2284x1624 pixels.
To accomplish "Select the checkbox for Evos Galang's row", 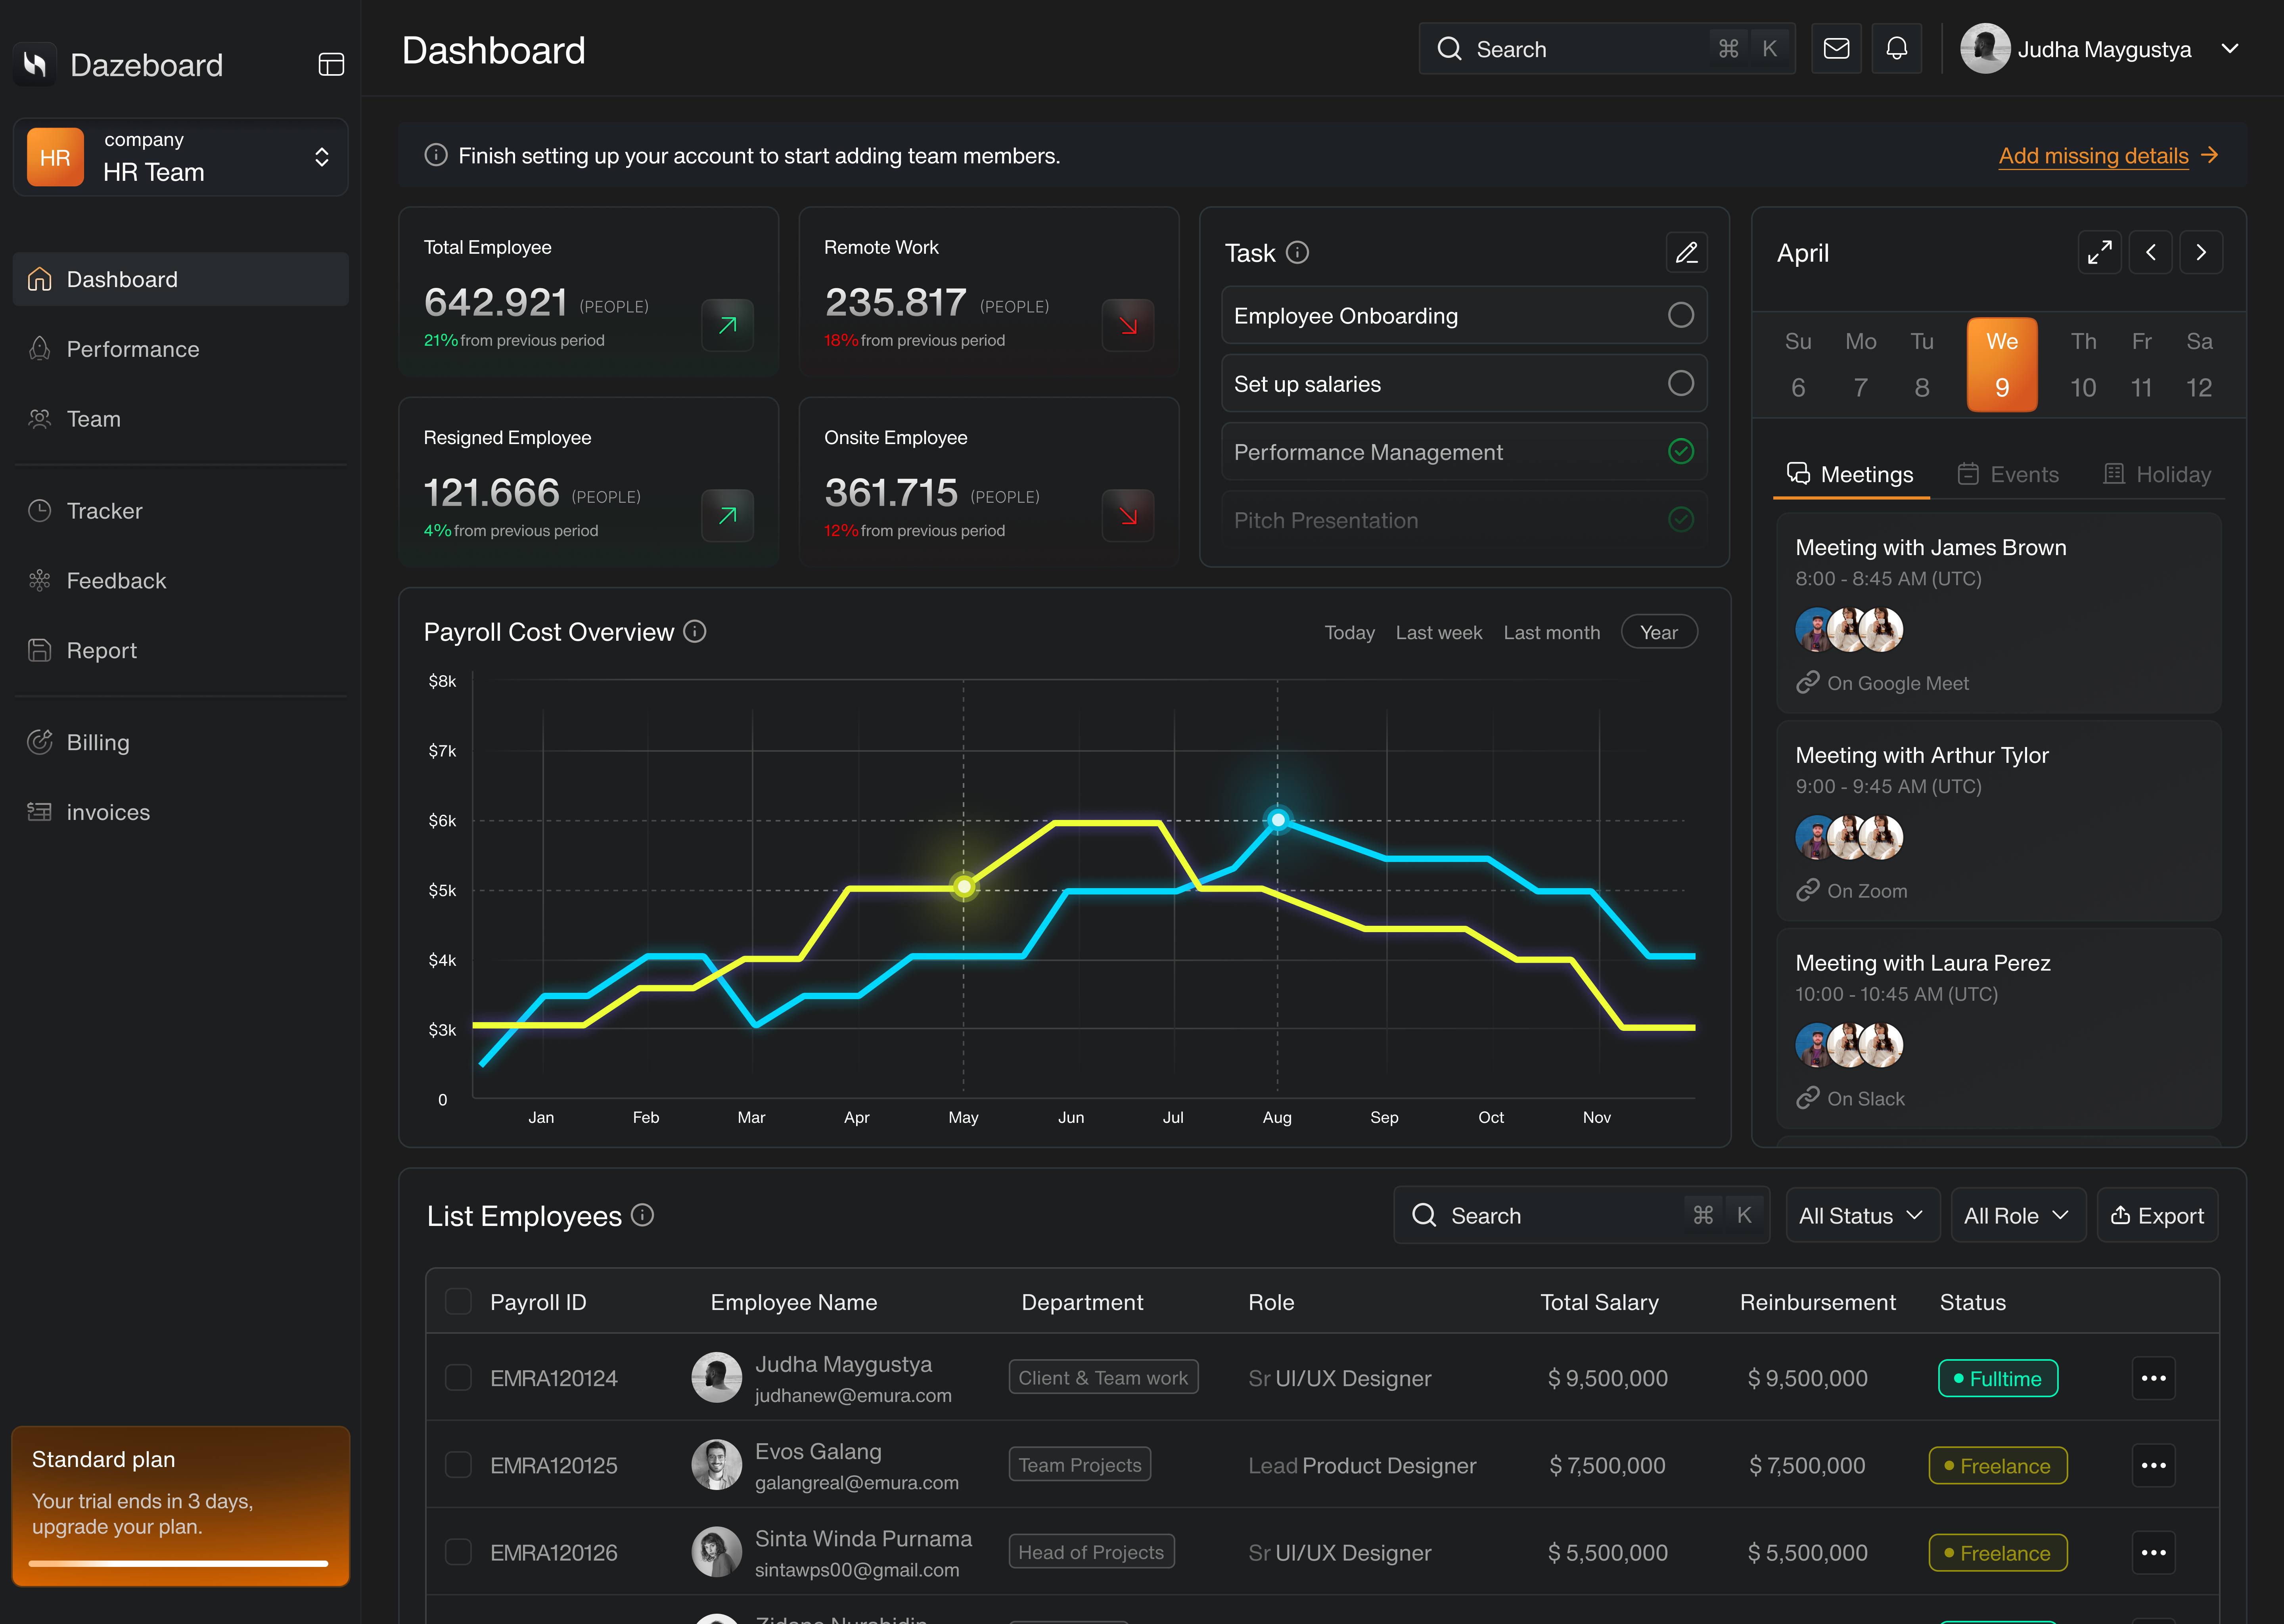I will tap(458, 1464).
